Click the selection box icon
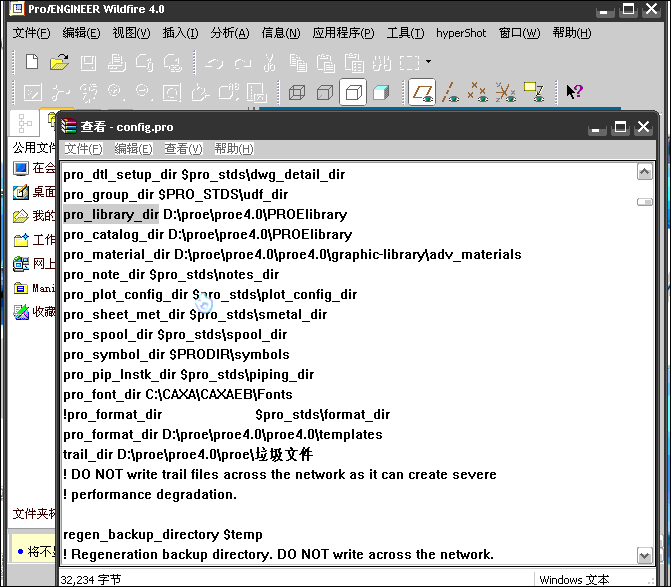 click(410, 63)
